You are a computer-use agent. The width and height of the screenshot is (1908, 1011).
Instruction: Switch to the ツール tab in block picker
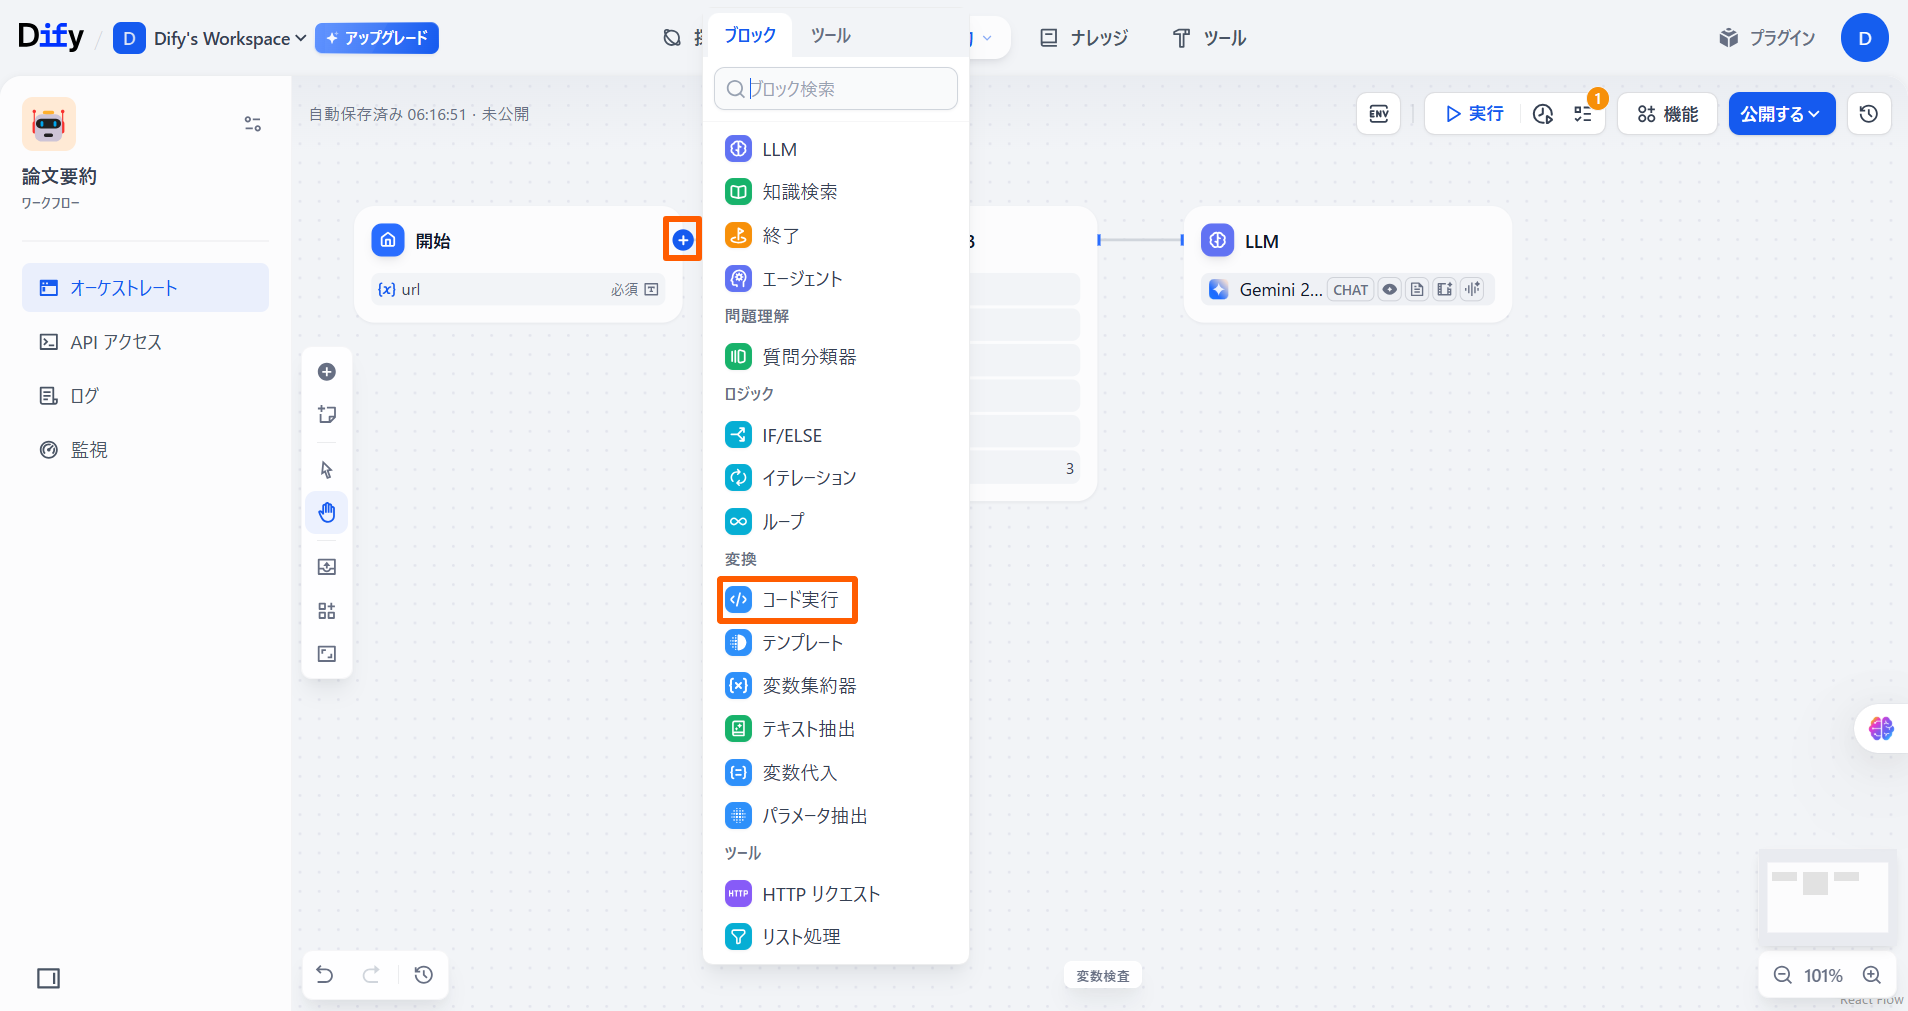tap(830, 35)
